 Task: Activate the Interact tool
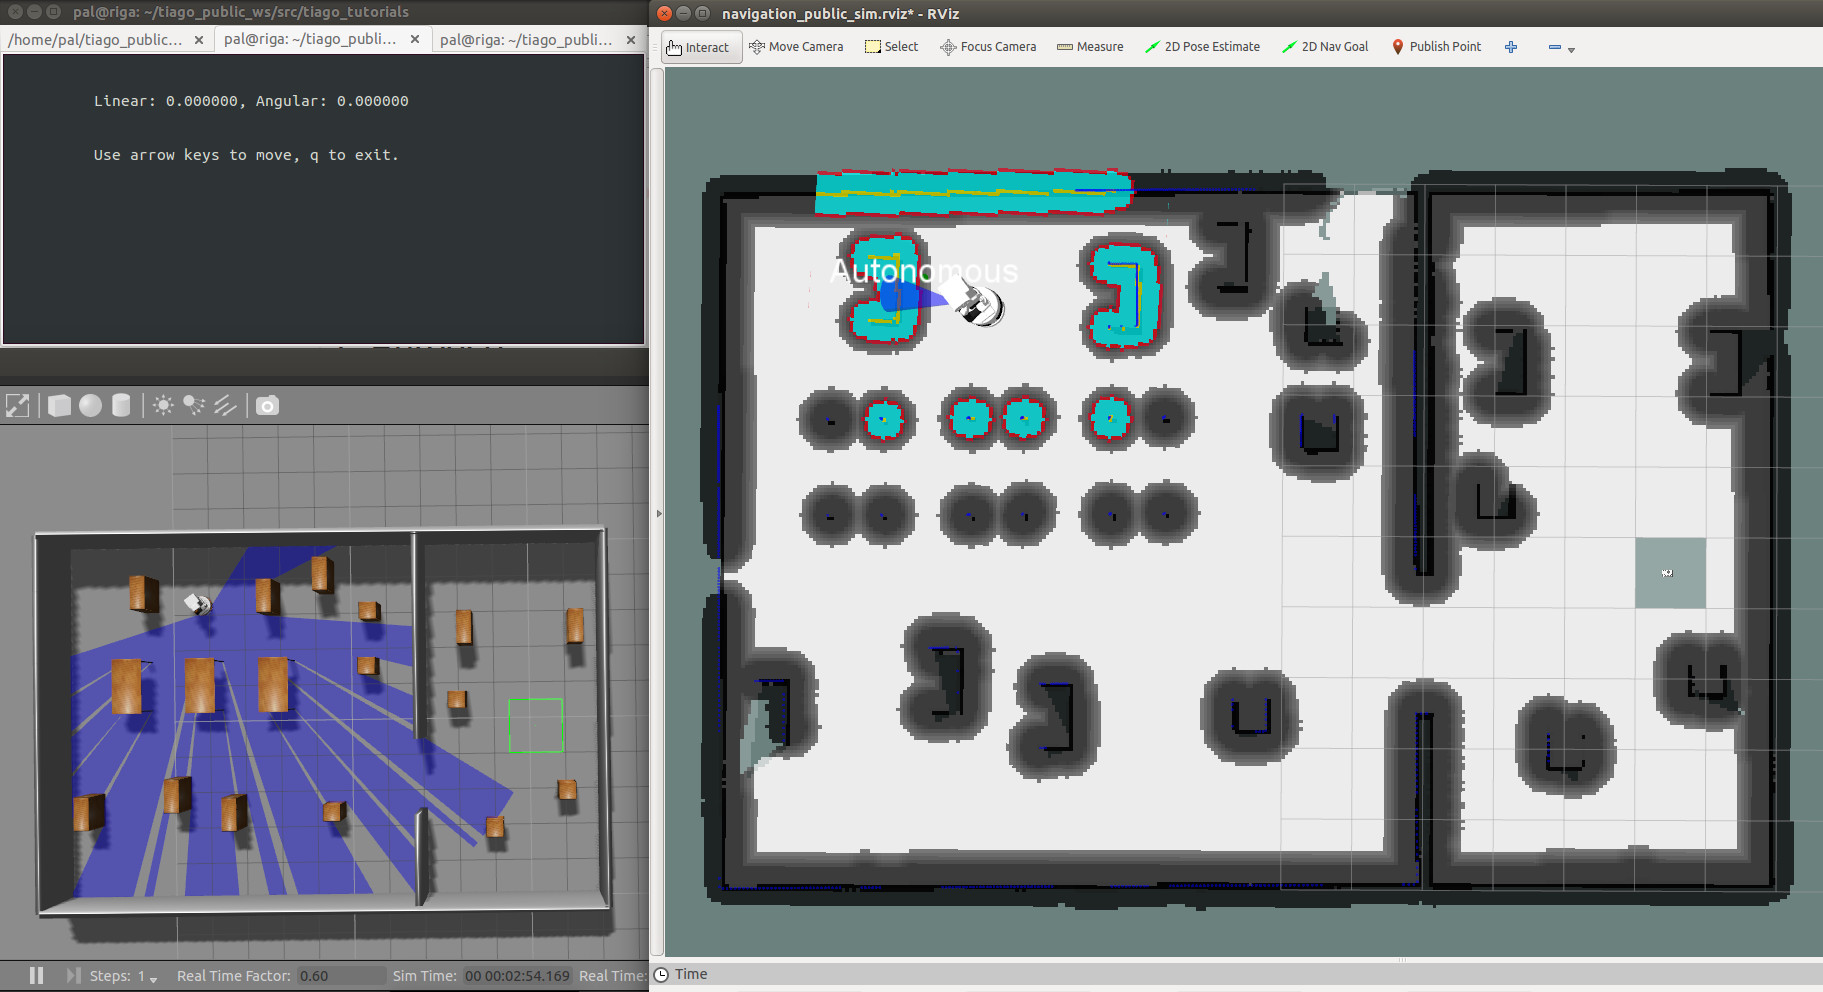pyautogui.click(x=699, y=47)
